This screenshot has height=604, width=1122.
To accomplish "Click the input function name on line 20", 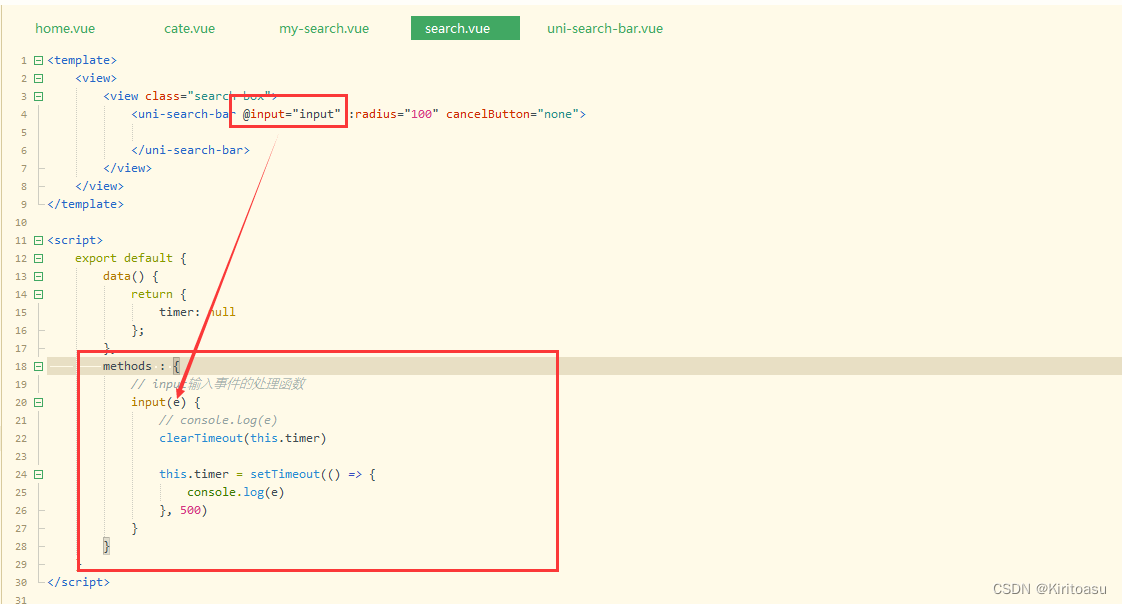I will [148, 401].
